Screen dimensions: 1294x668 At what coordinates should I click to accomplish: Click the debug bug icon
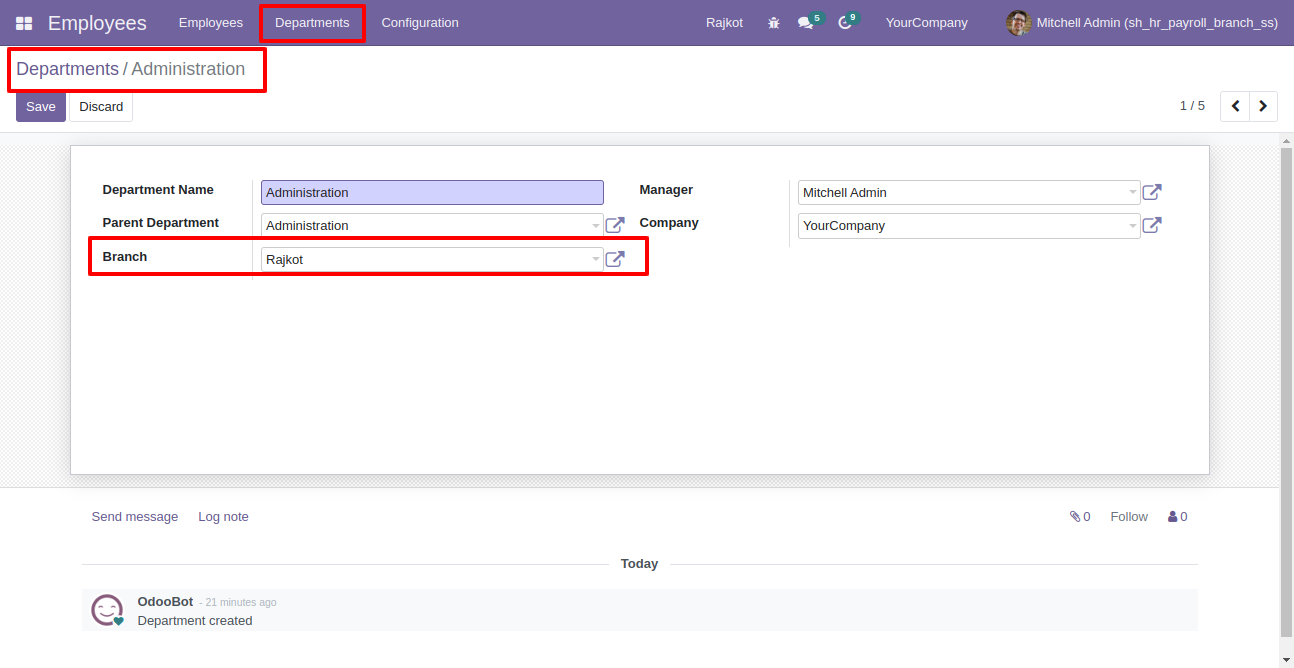773,22
